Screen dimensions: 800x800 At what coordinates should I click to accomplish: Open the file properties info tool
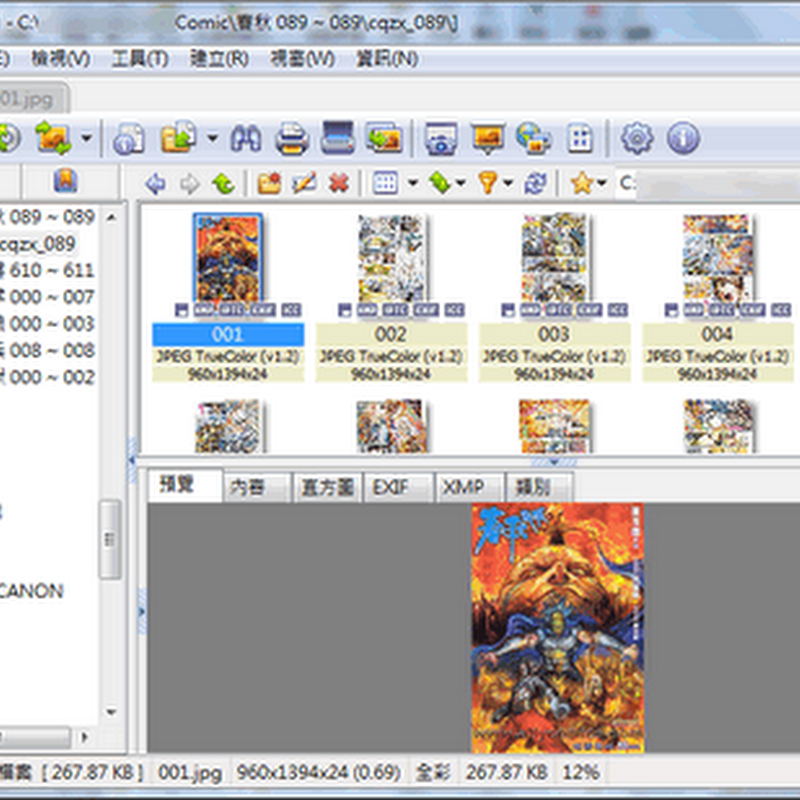(129, 138)
